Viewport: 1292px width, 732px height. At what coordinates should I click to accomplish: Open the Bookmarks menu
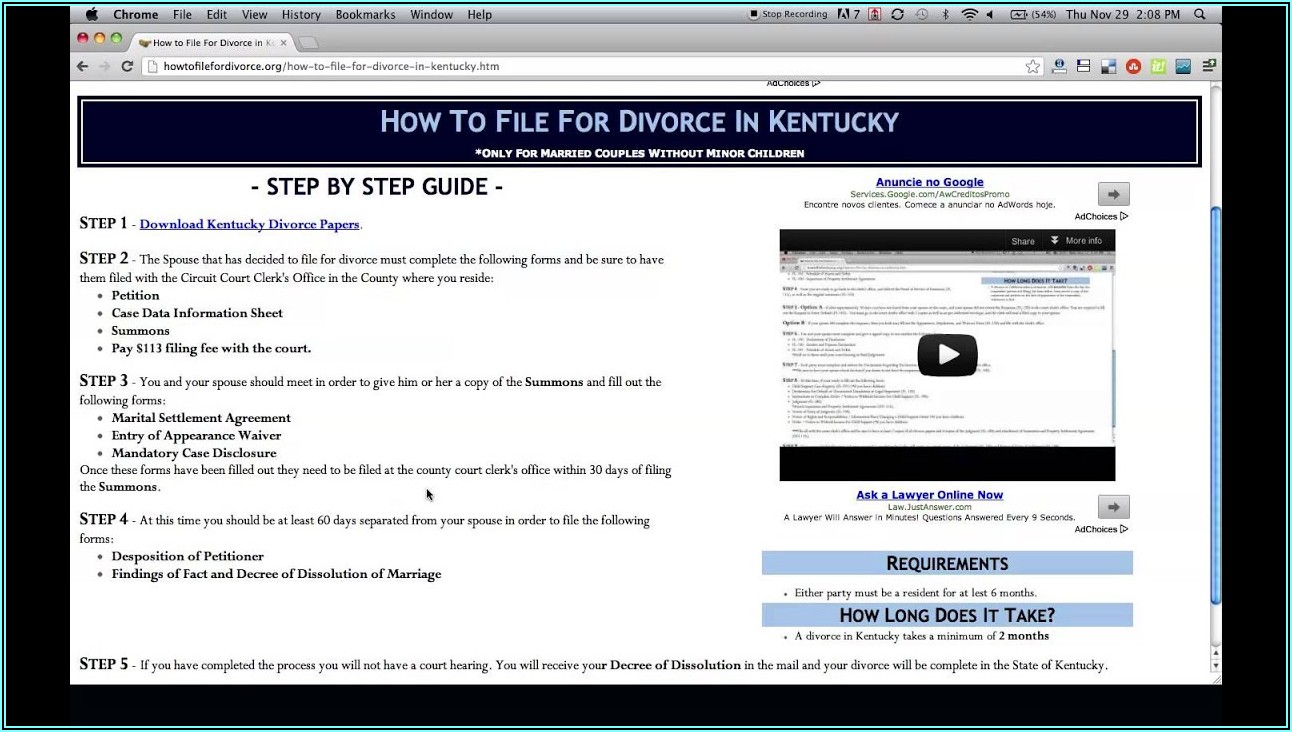pos(365,15)
